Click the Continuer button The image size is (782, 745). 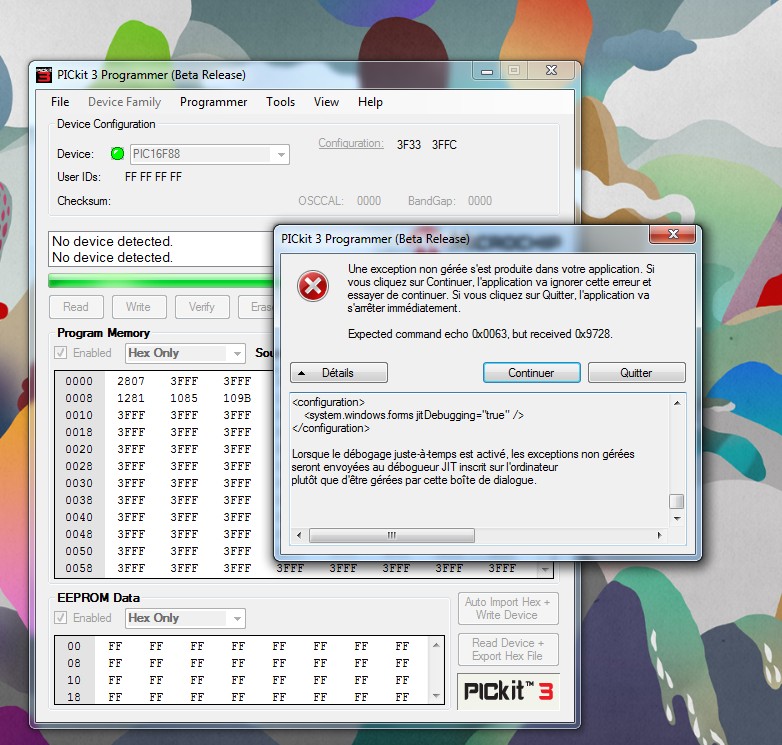[531, 372]
